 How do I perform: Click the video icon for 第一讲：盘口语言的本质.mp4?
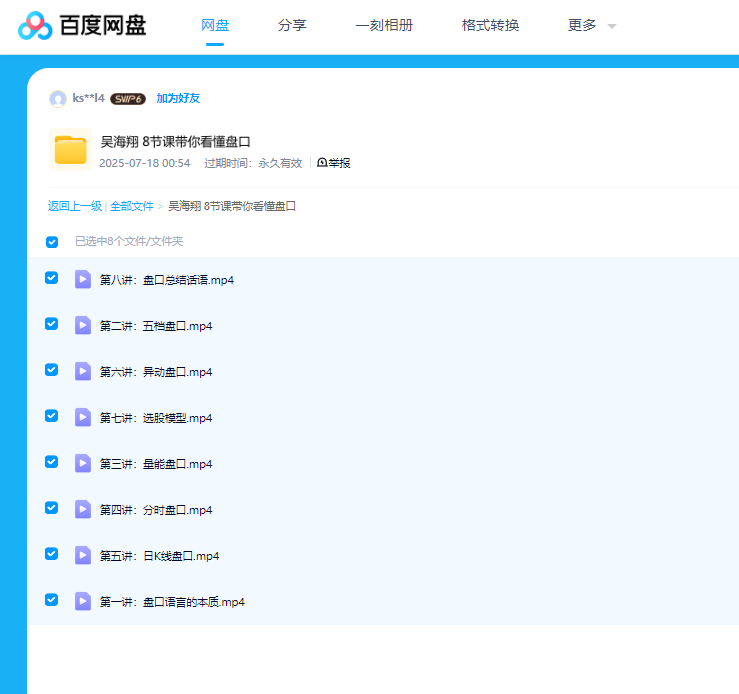(x=83, y=601)
